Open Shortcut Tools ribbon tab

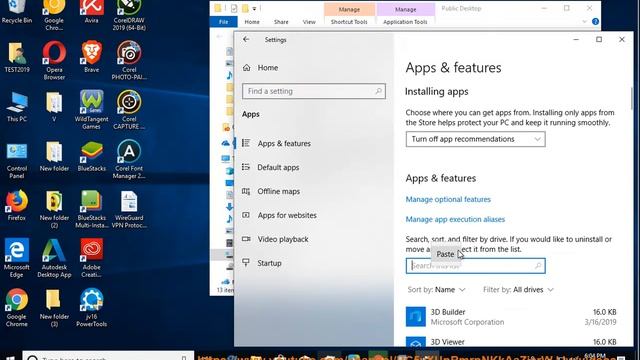pos(349,22)
